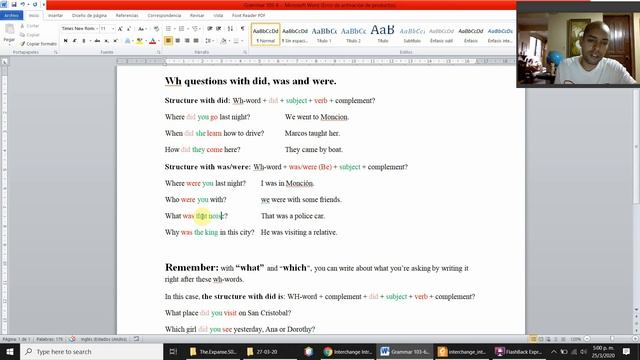Open the Archivo file tab
640x360 pixels.
(11, 15)
